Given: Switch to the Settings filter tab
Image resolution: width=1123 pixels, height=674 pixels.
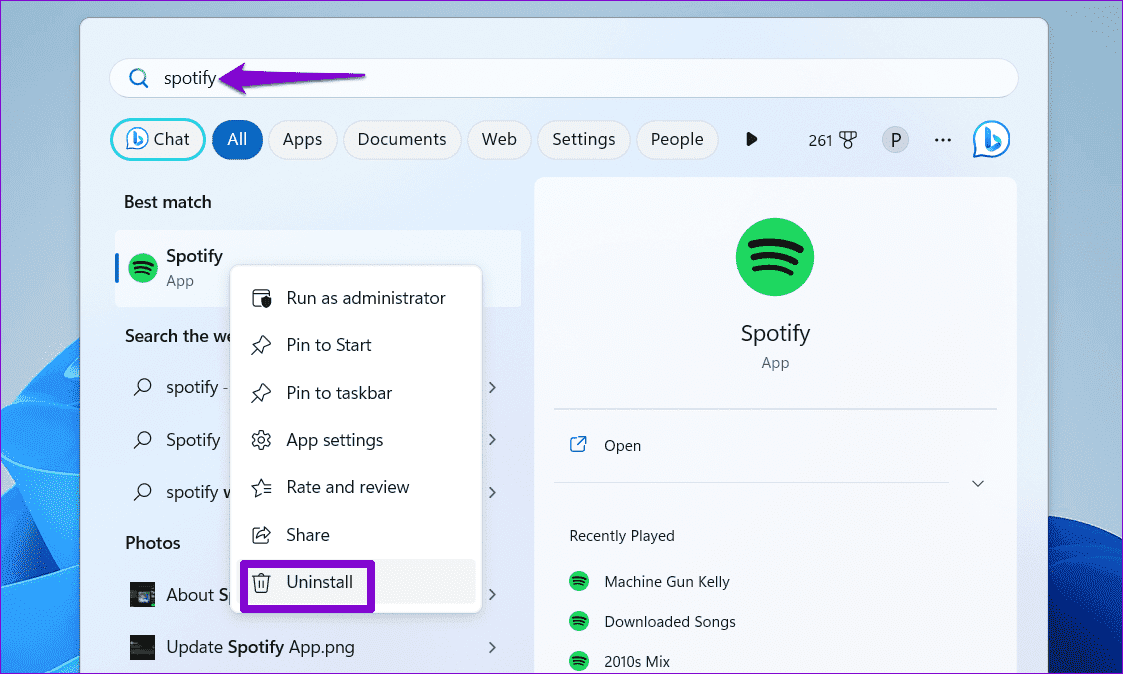Looking at the screenshot, I should [584, 140].
